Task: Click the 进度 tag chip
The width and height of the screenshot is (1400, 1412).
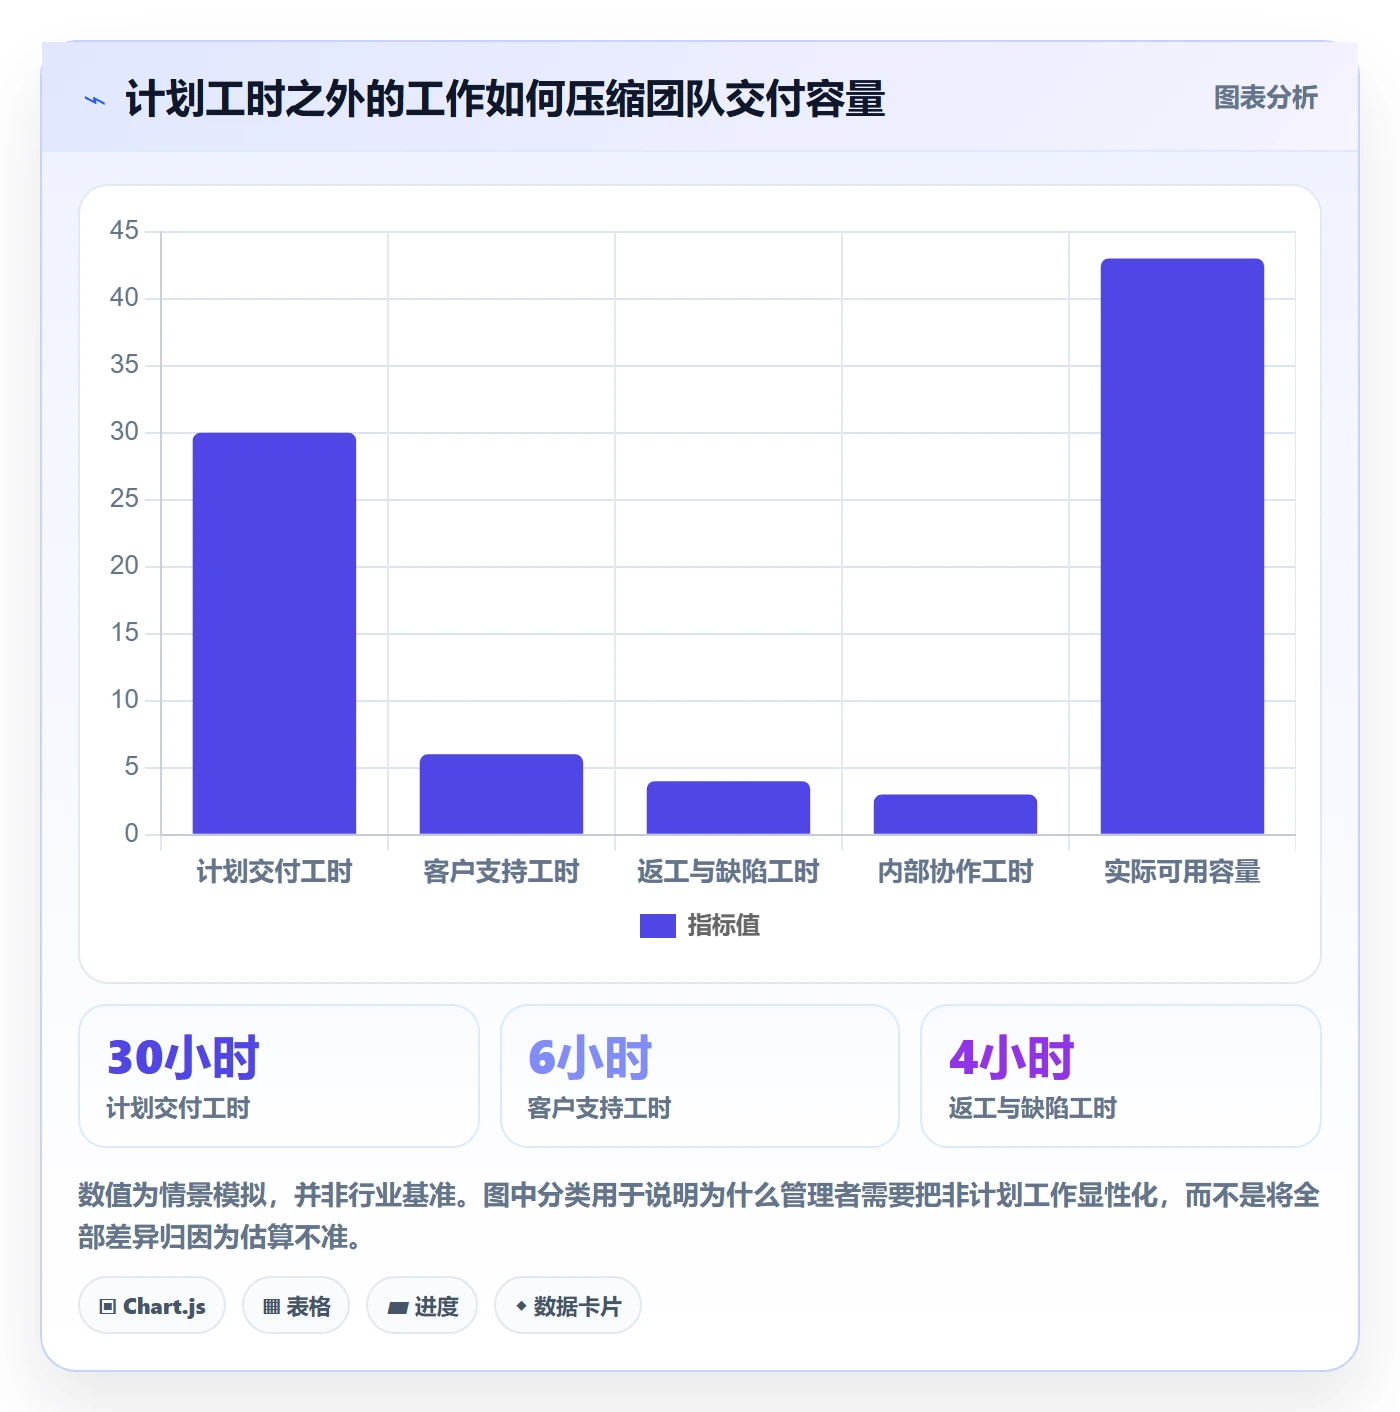Action: (422, 1305)
